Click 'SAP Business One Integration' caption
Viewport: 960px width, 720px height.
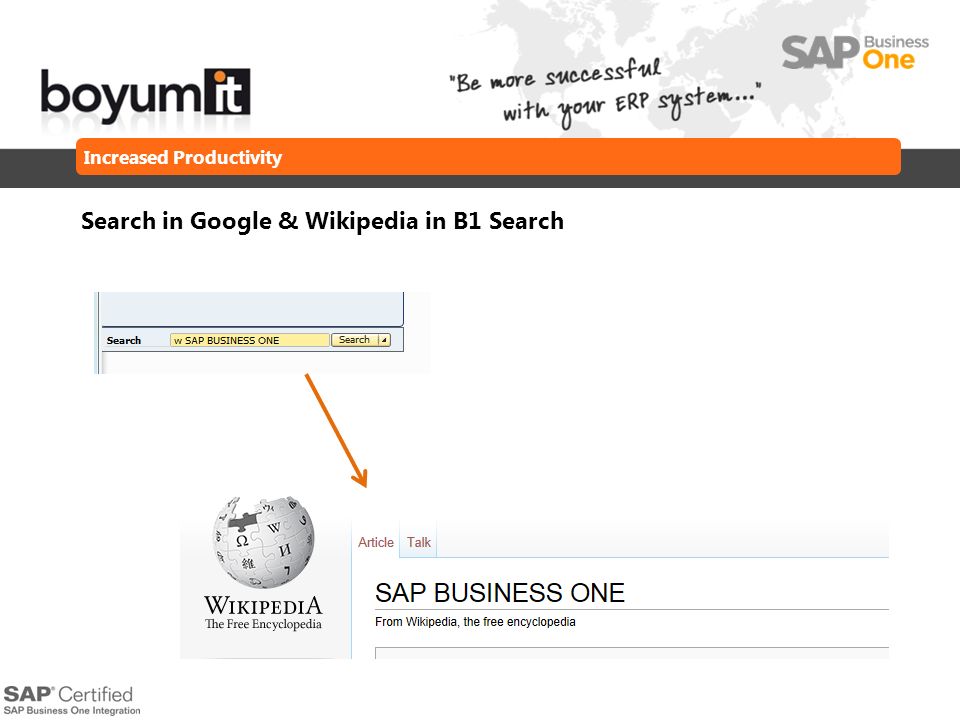coord(72,711)
